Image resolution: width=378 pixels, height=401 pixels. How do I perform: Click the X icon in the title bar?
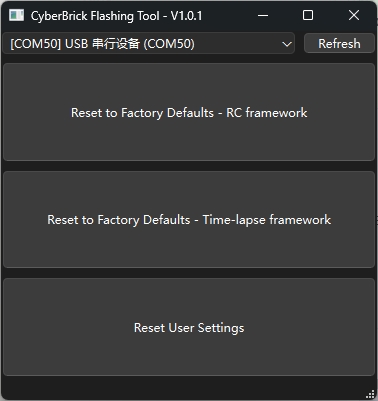pos(354,15)
